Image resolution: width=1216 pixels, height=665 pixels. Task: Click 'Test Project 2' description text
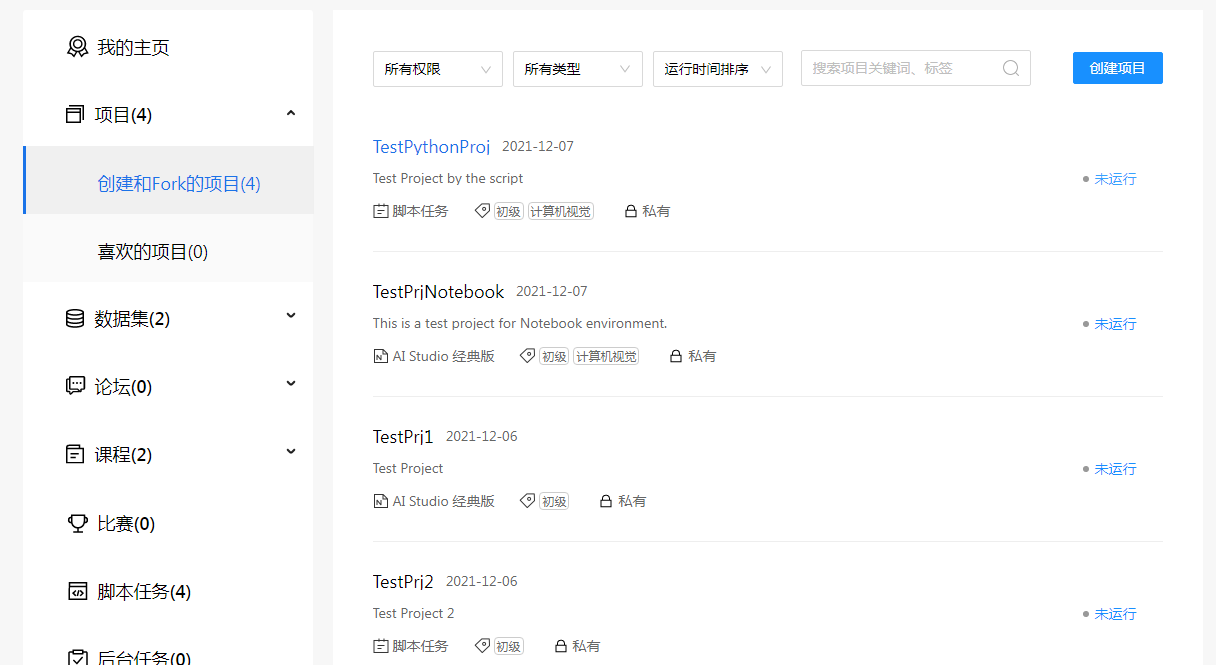pos(413,613)
